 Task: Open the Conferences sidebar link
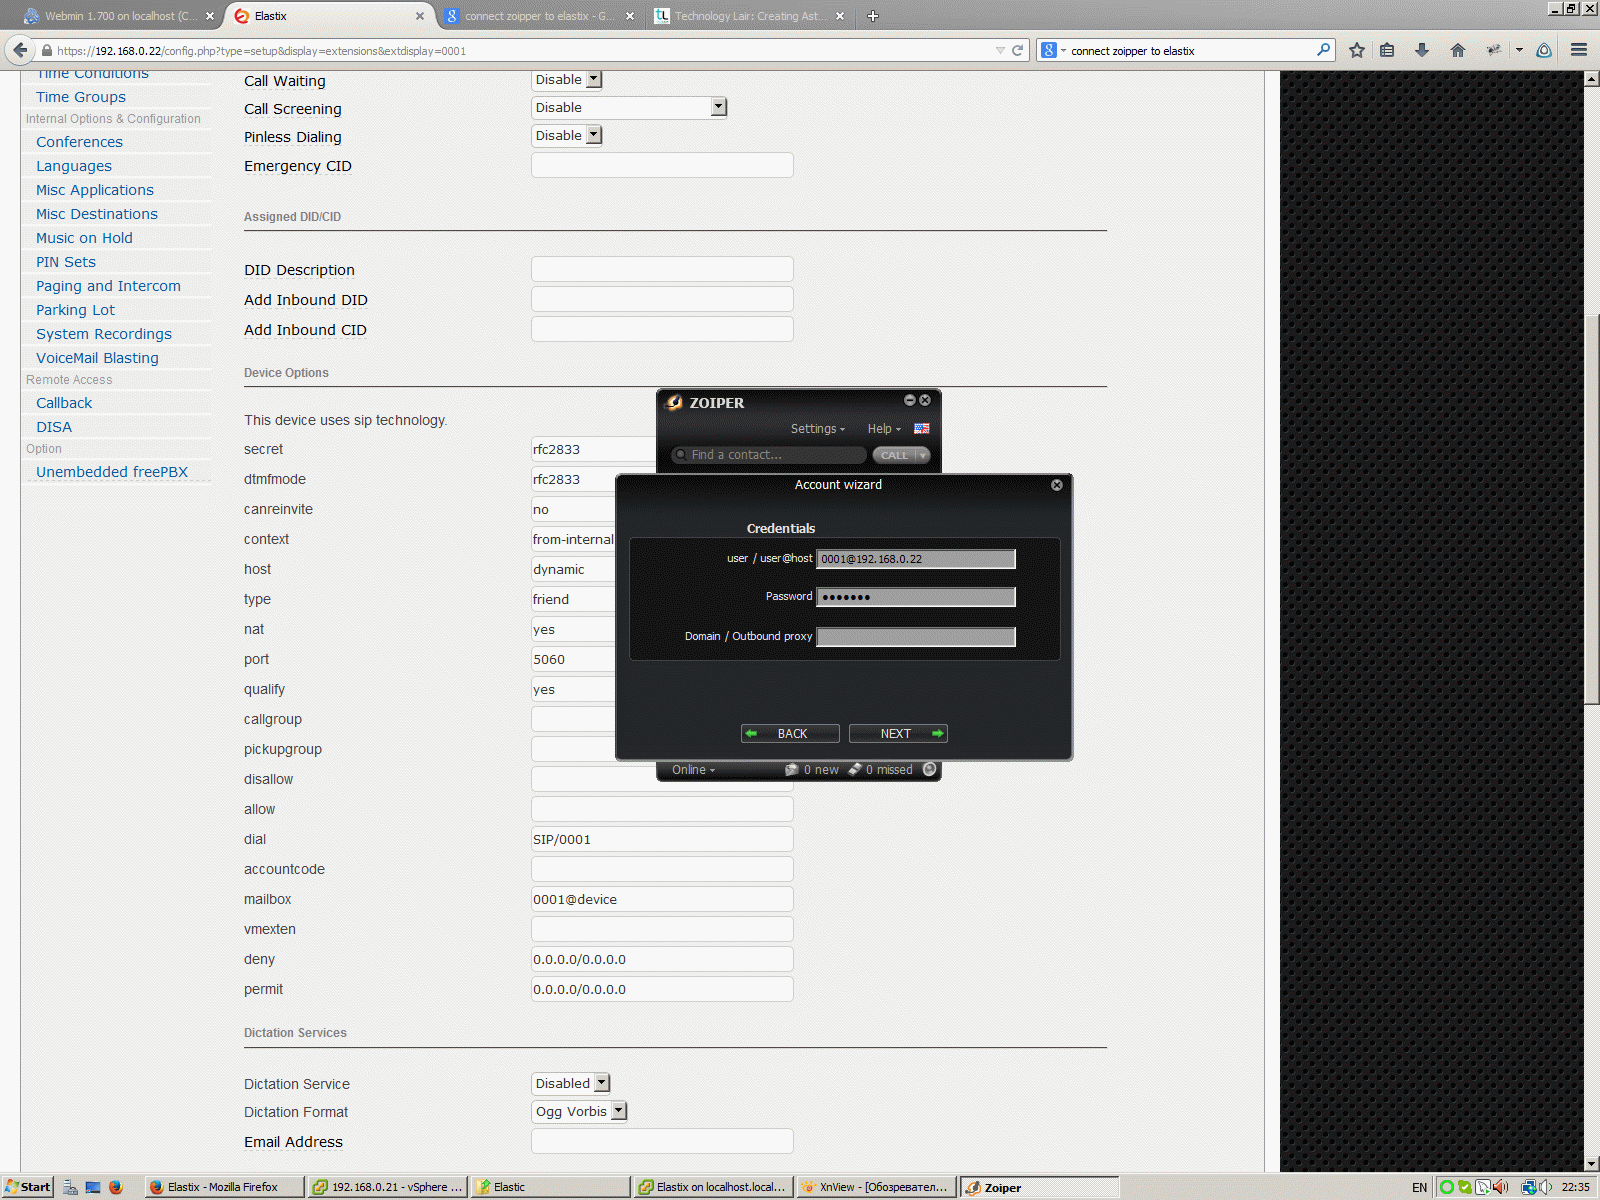pos(79,142)
